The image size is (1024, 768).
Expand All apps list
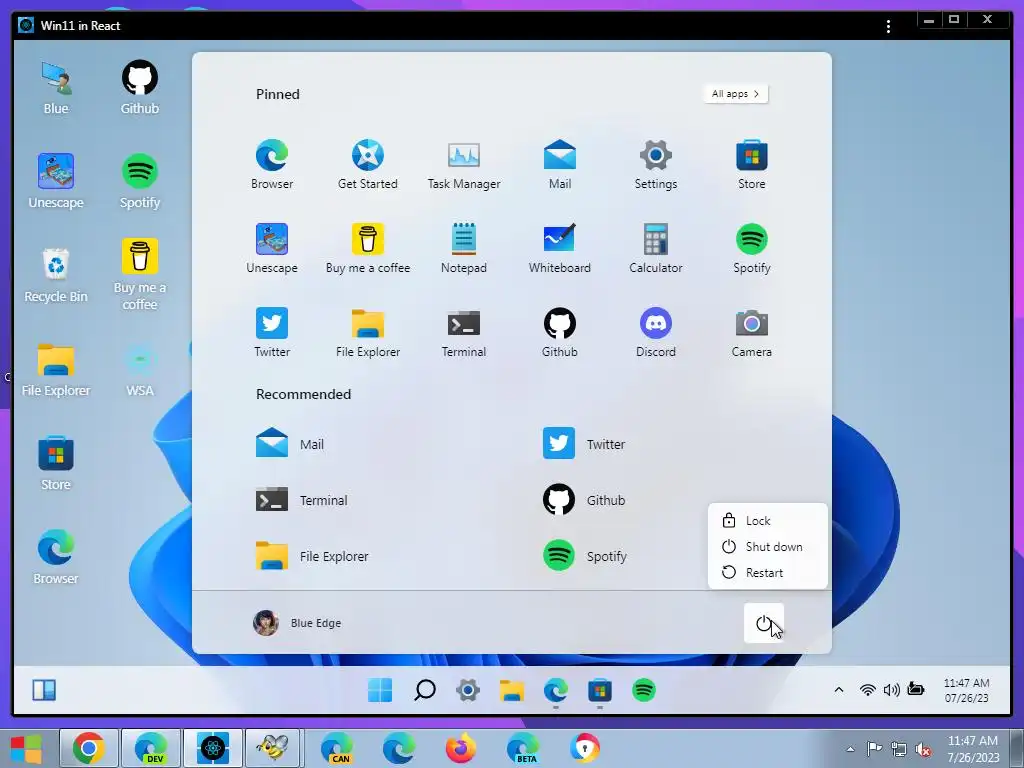point(736,93)
